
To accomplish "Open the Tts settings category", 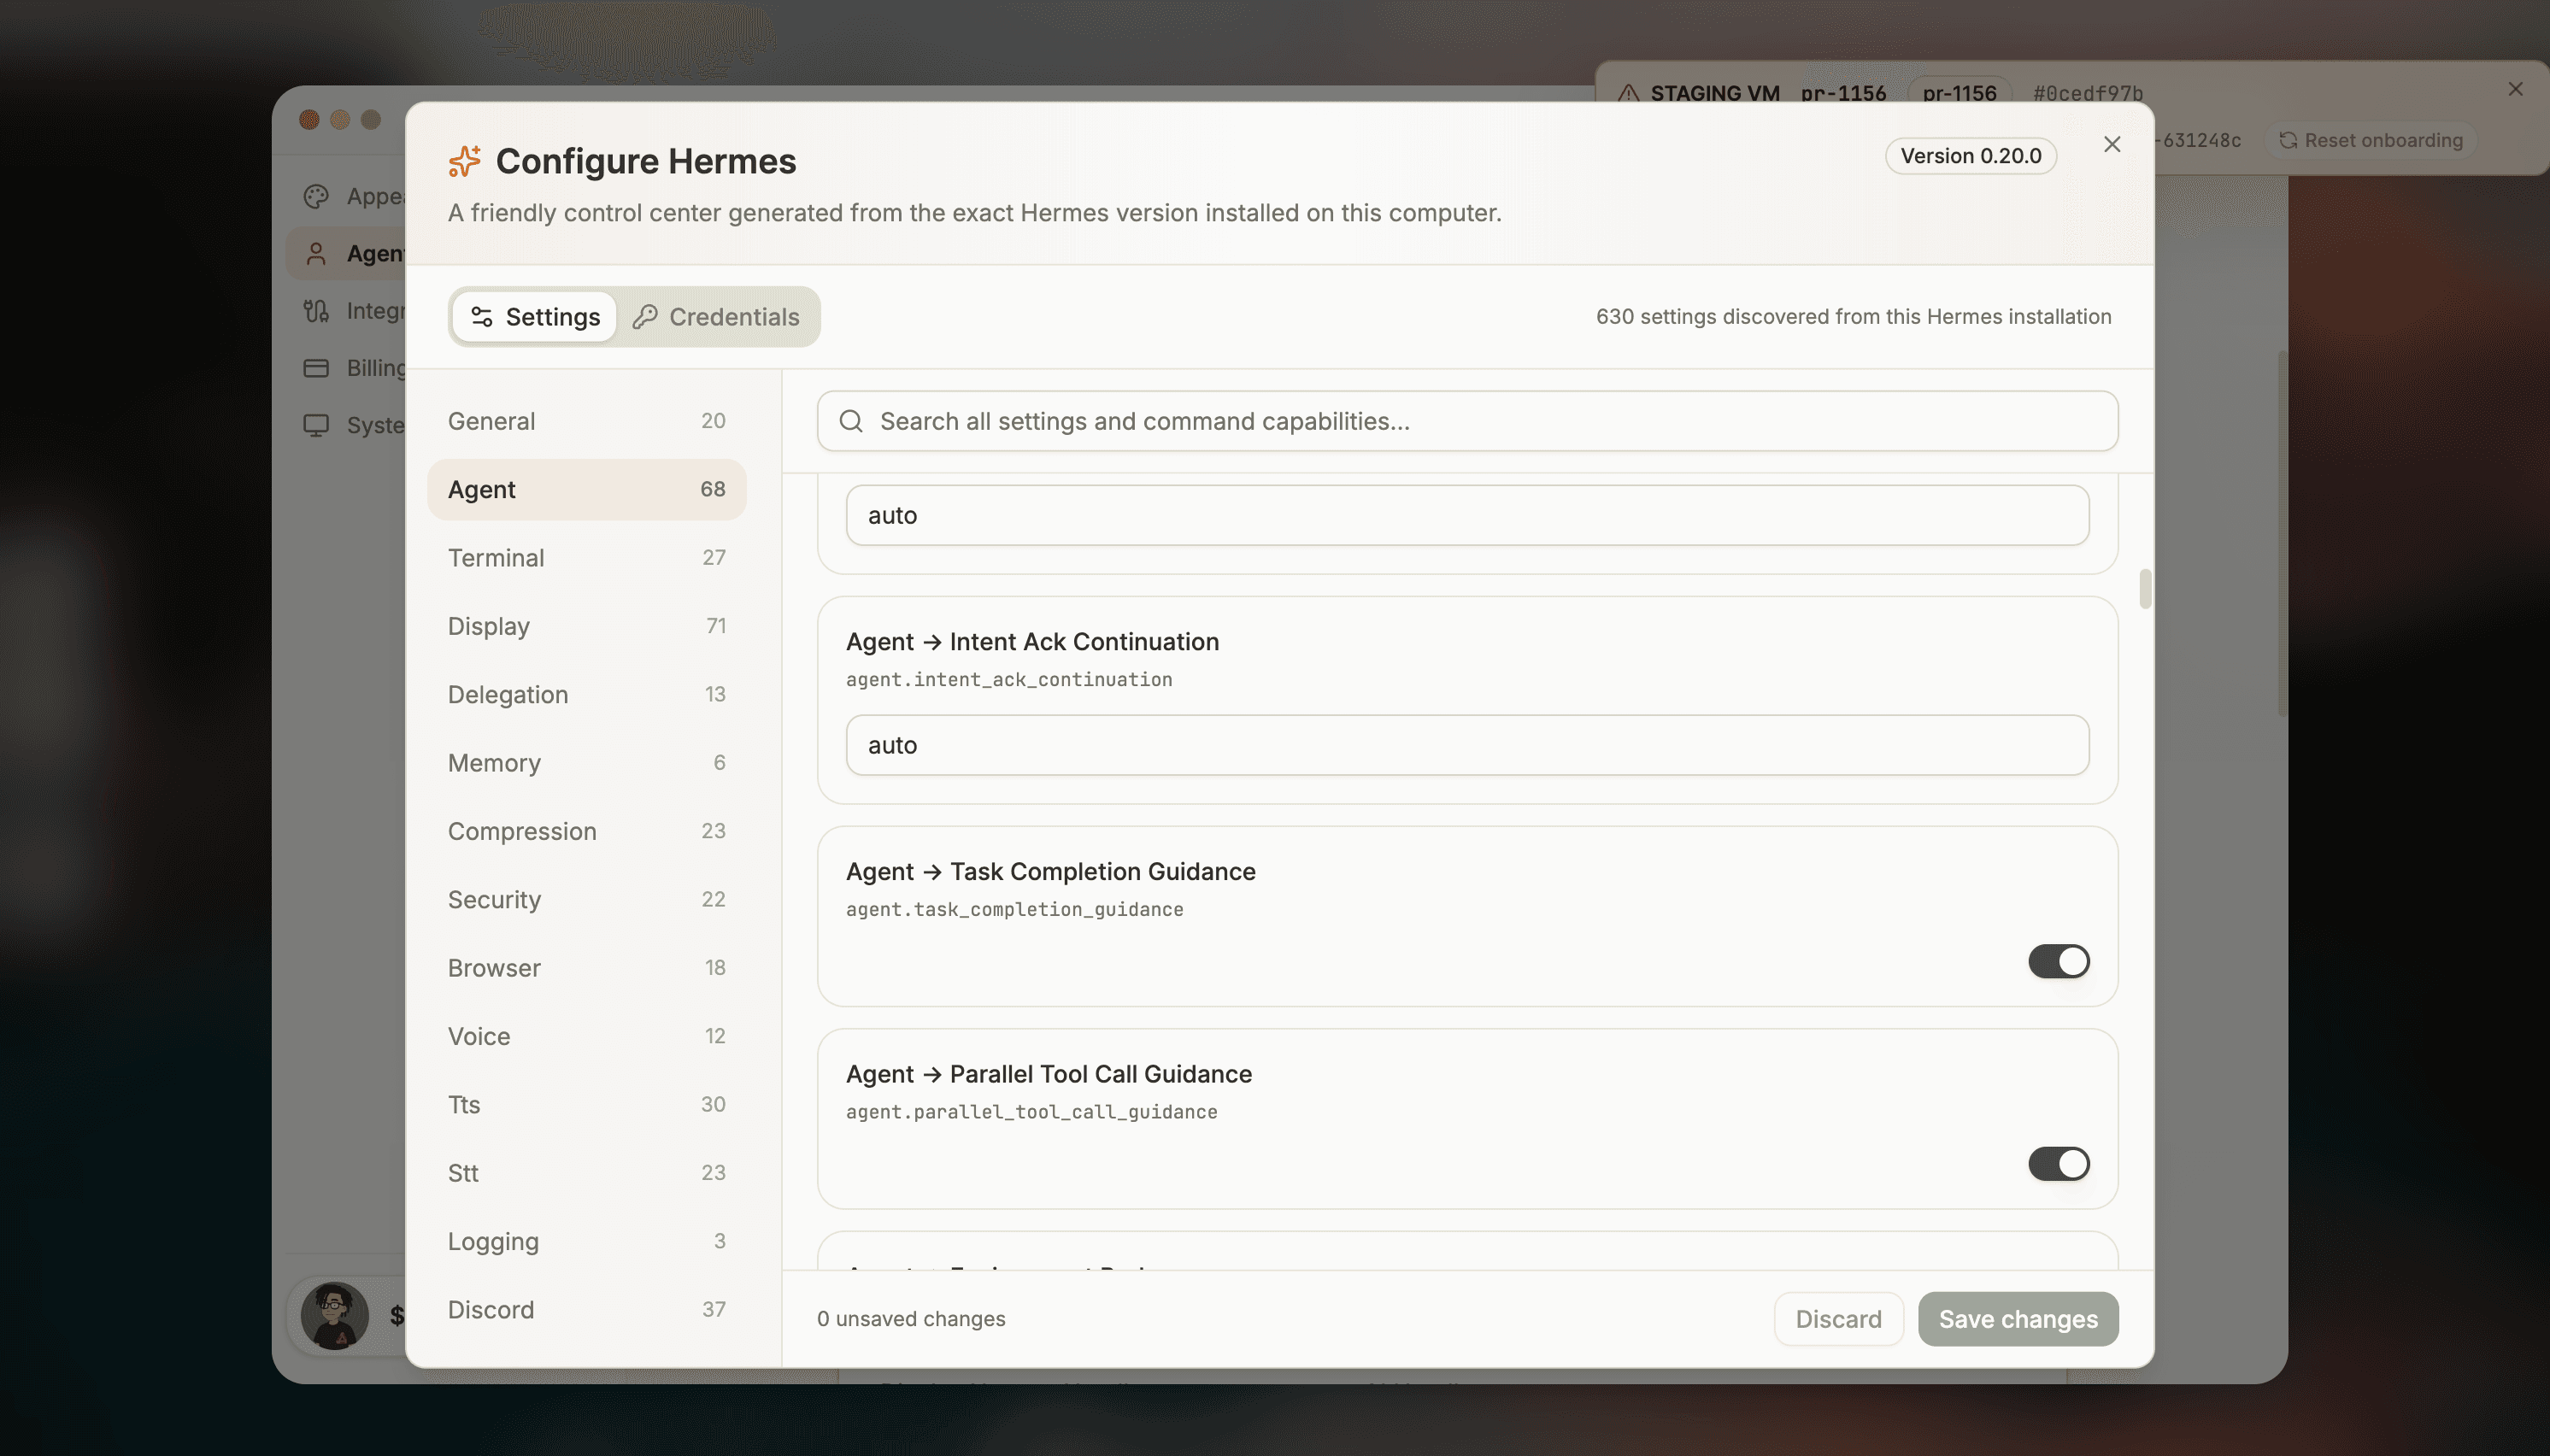I will (x=586, y=1105).
